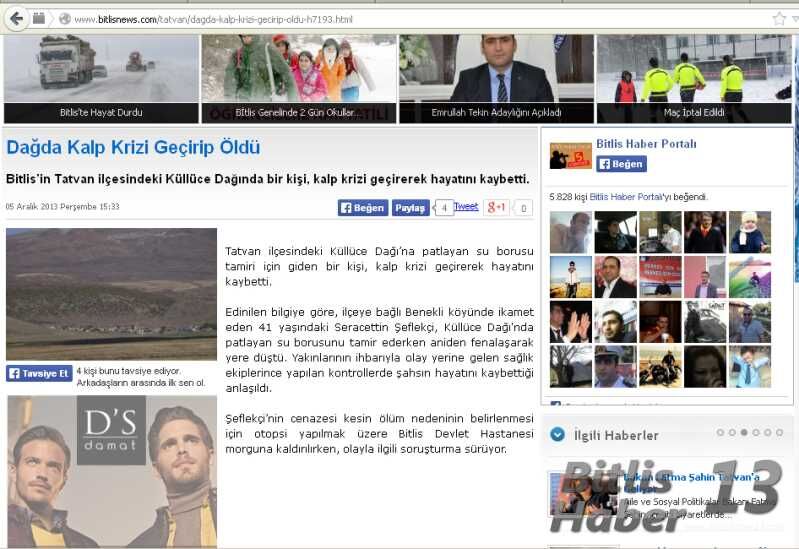Select the first İlgili Haberler carousel dot

tap(720, 433)
